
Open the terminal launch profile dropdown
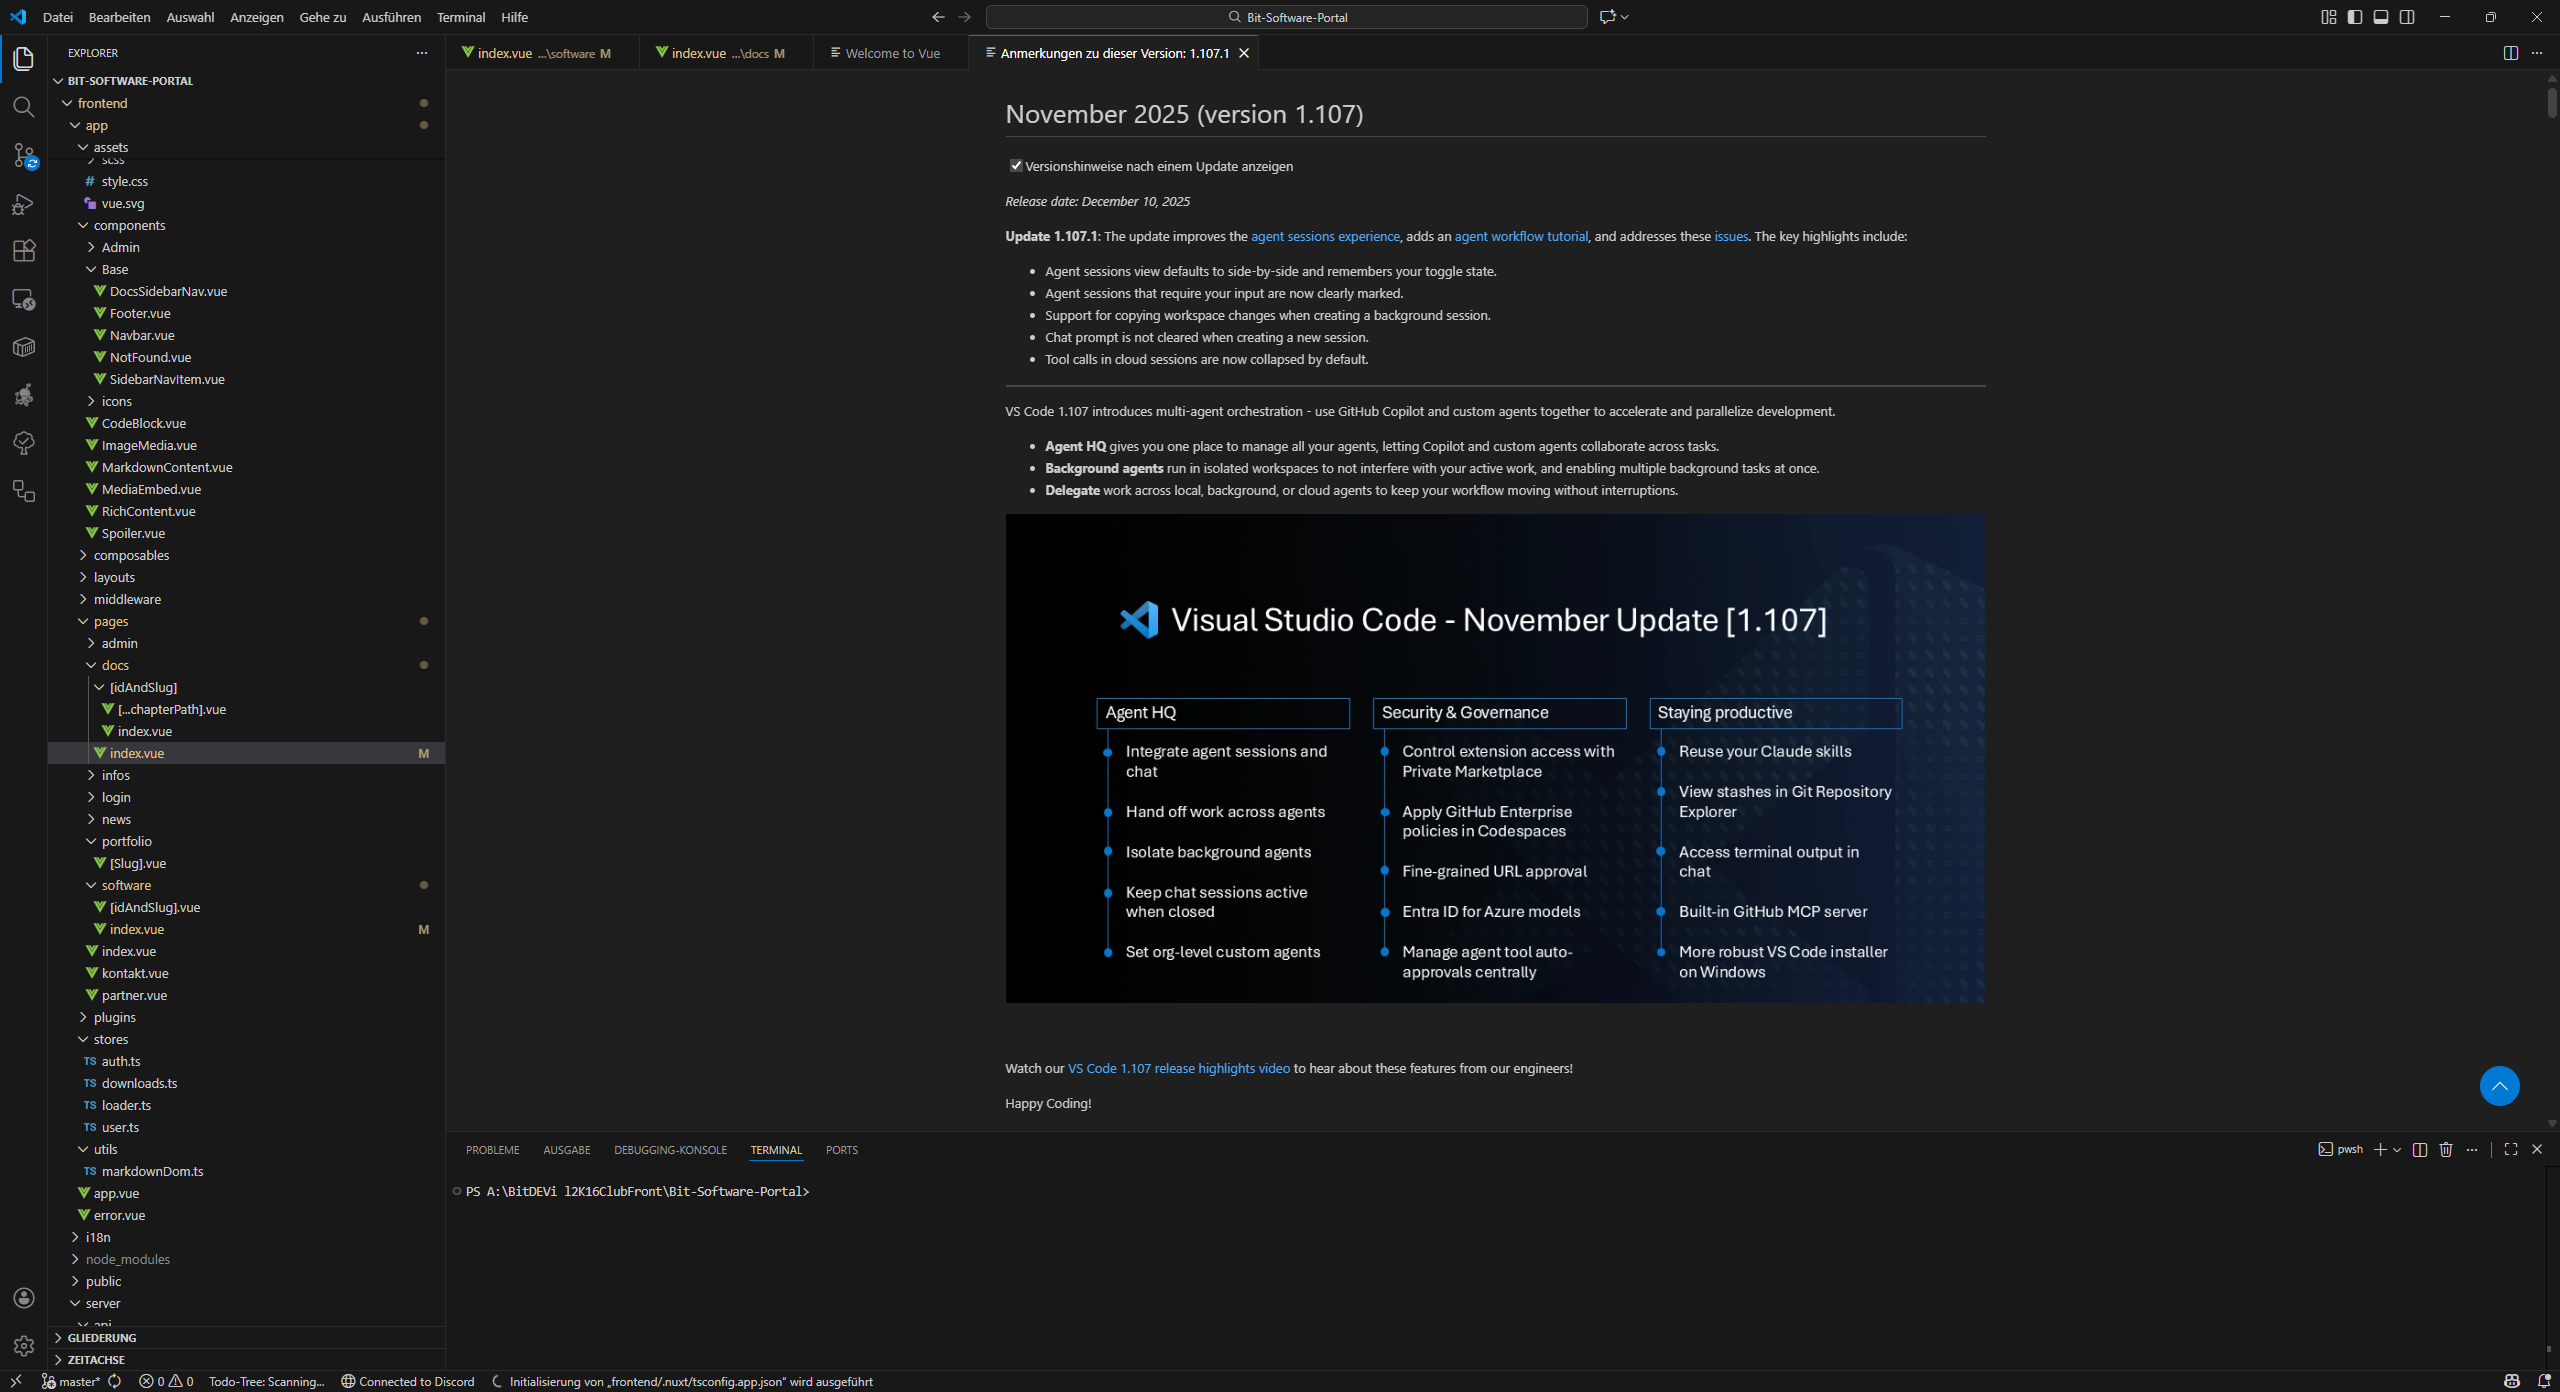tap(2397, 1150)
